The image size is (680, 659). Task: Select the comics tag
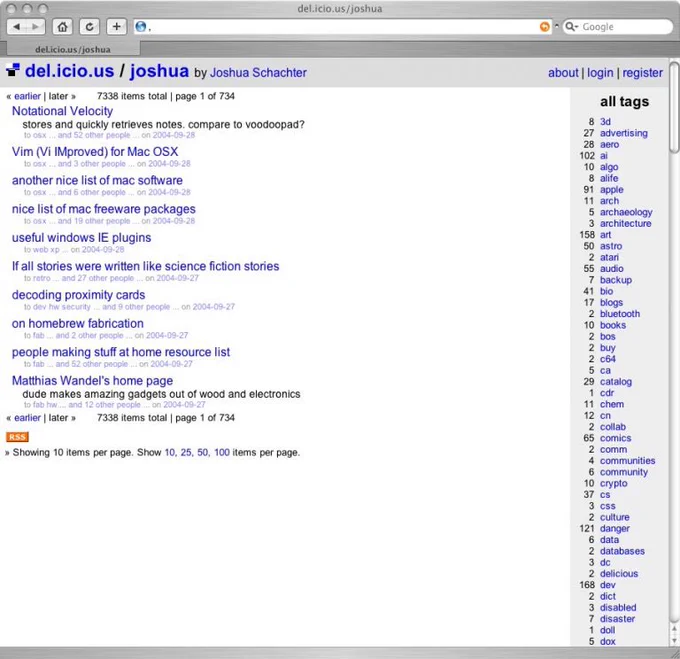615,438
